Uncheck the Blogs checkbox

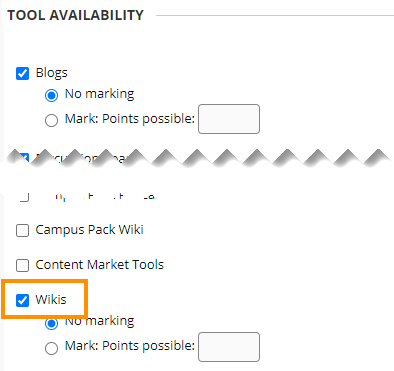tap(22, 73)
